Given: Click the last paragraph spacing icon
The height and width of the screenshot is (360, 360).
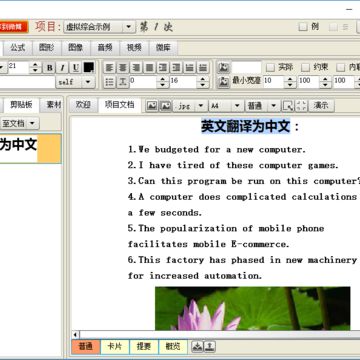Looking at the screenshot, I should coord(203,68).
